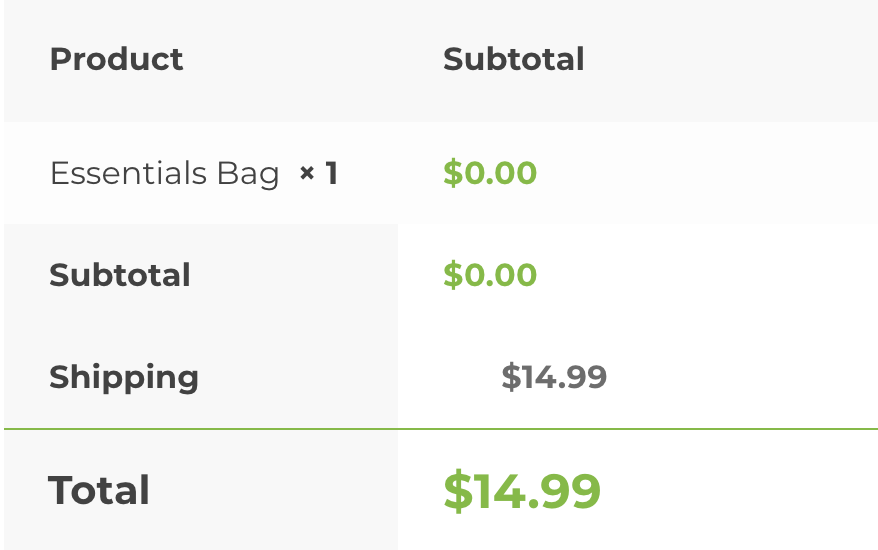Select the $0.00 amount in Subtotal row
Viewport: 878px width, 550px height.
[x=490, y=275]
